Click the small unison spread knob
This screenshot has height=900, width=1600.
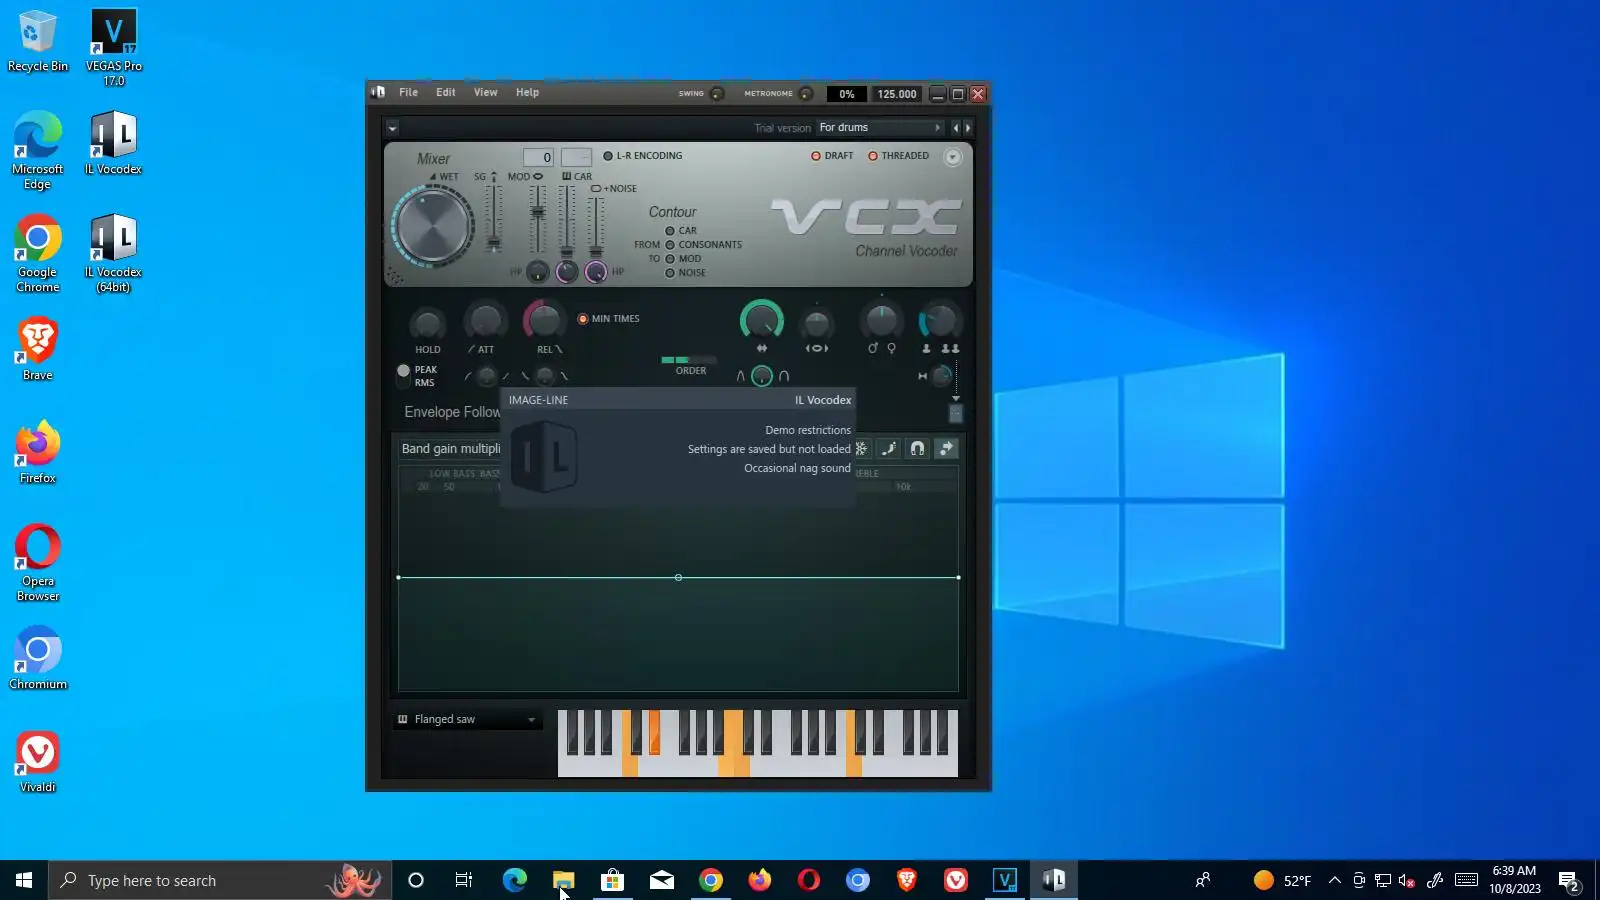tap(941, 376)
